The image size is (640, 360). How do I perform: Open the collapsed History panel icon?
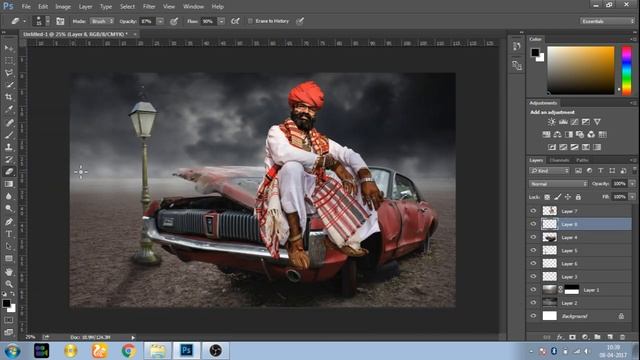pos(517,46)
